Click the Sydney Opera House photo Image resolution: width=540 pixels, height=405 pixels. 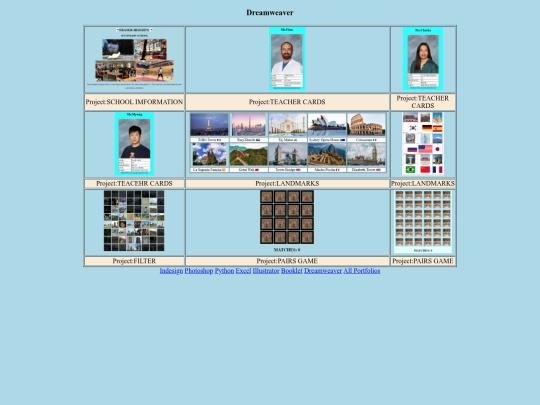click(x=327, y=125)
